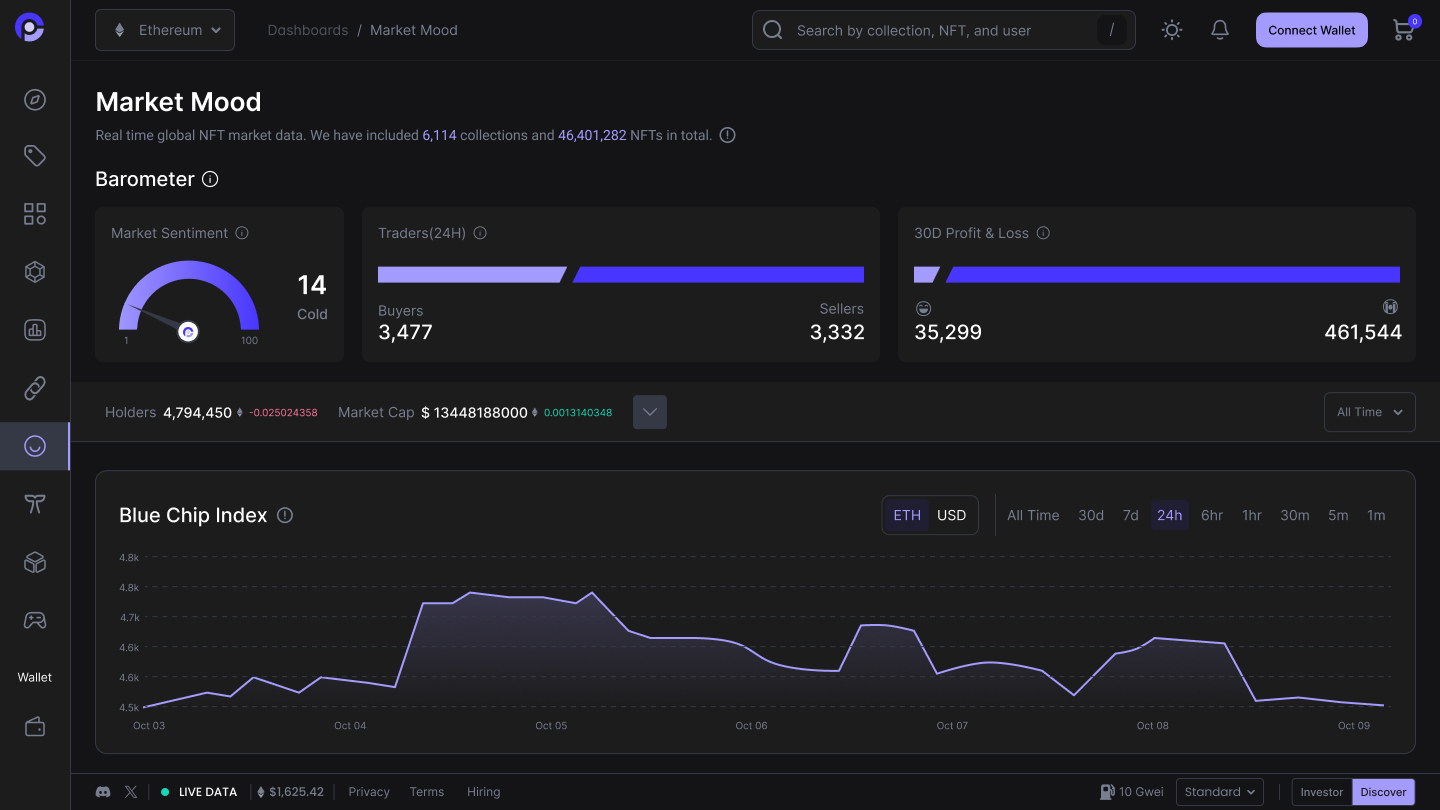Select the 1m chart range
This screenshot has height=810, width=1440.
tap(1377, 515)
